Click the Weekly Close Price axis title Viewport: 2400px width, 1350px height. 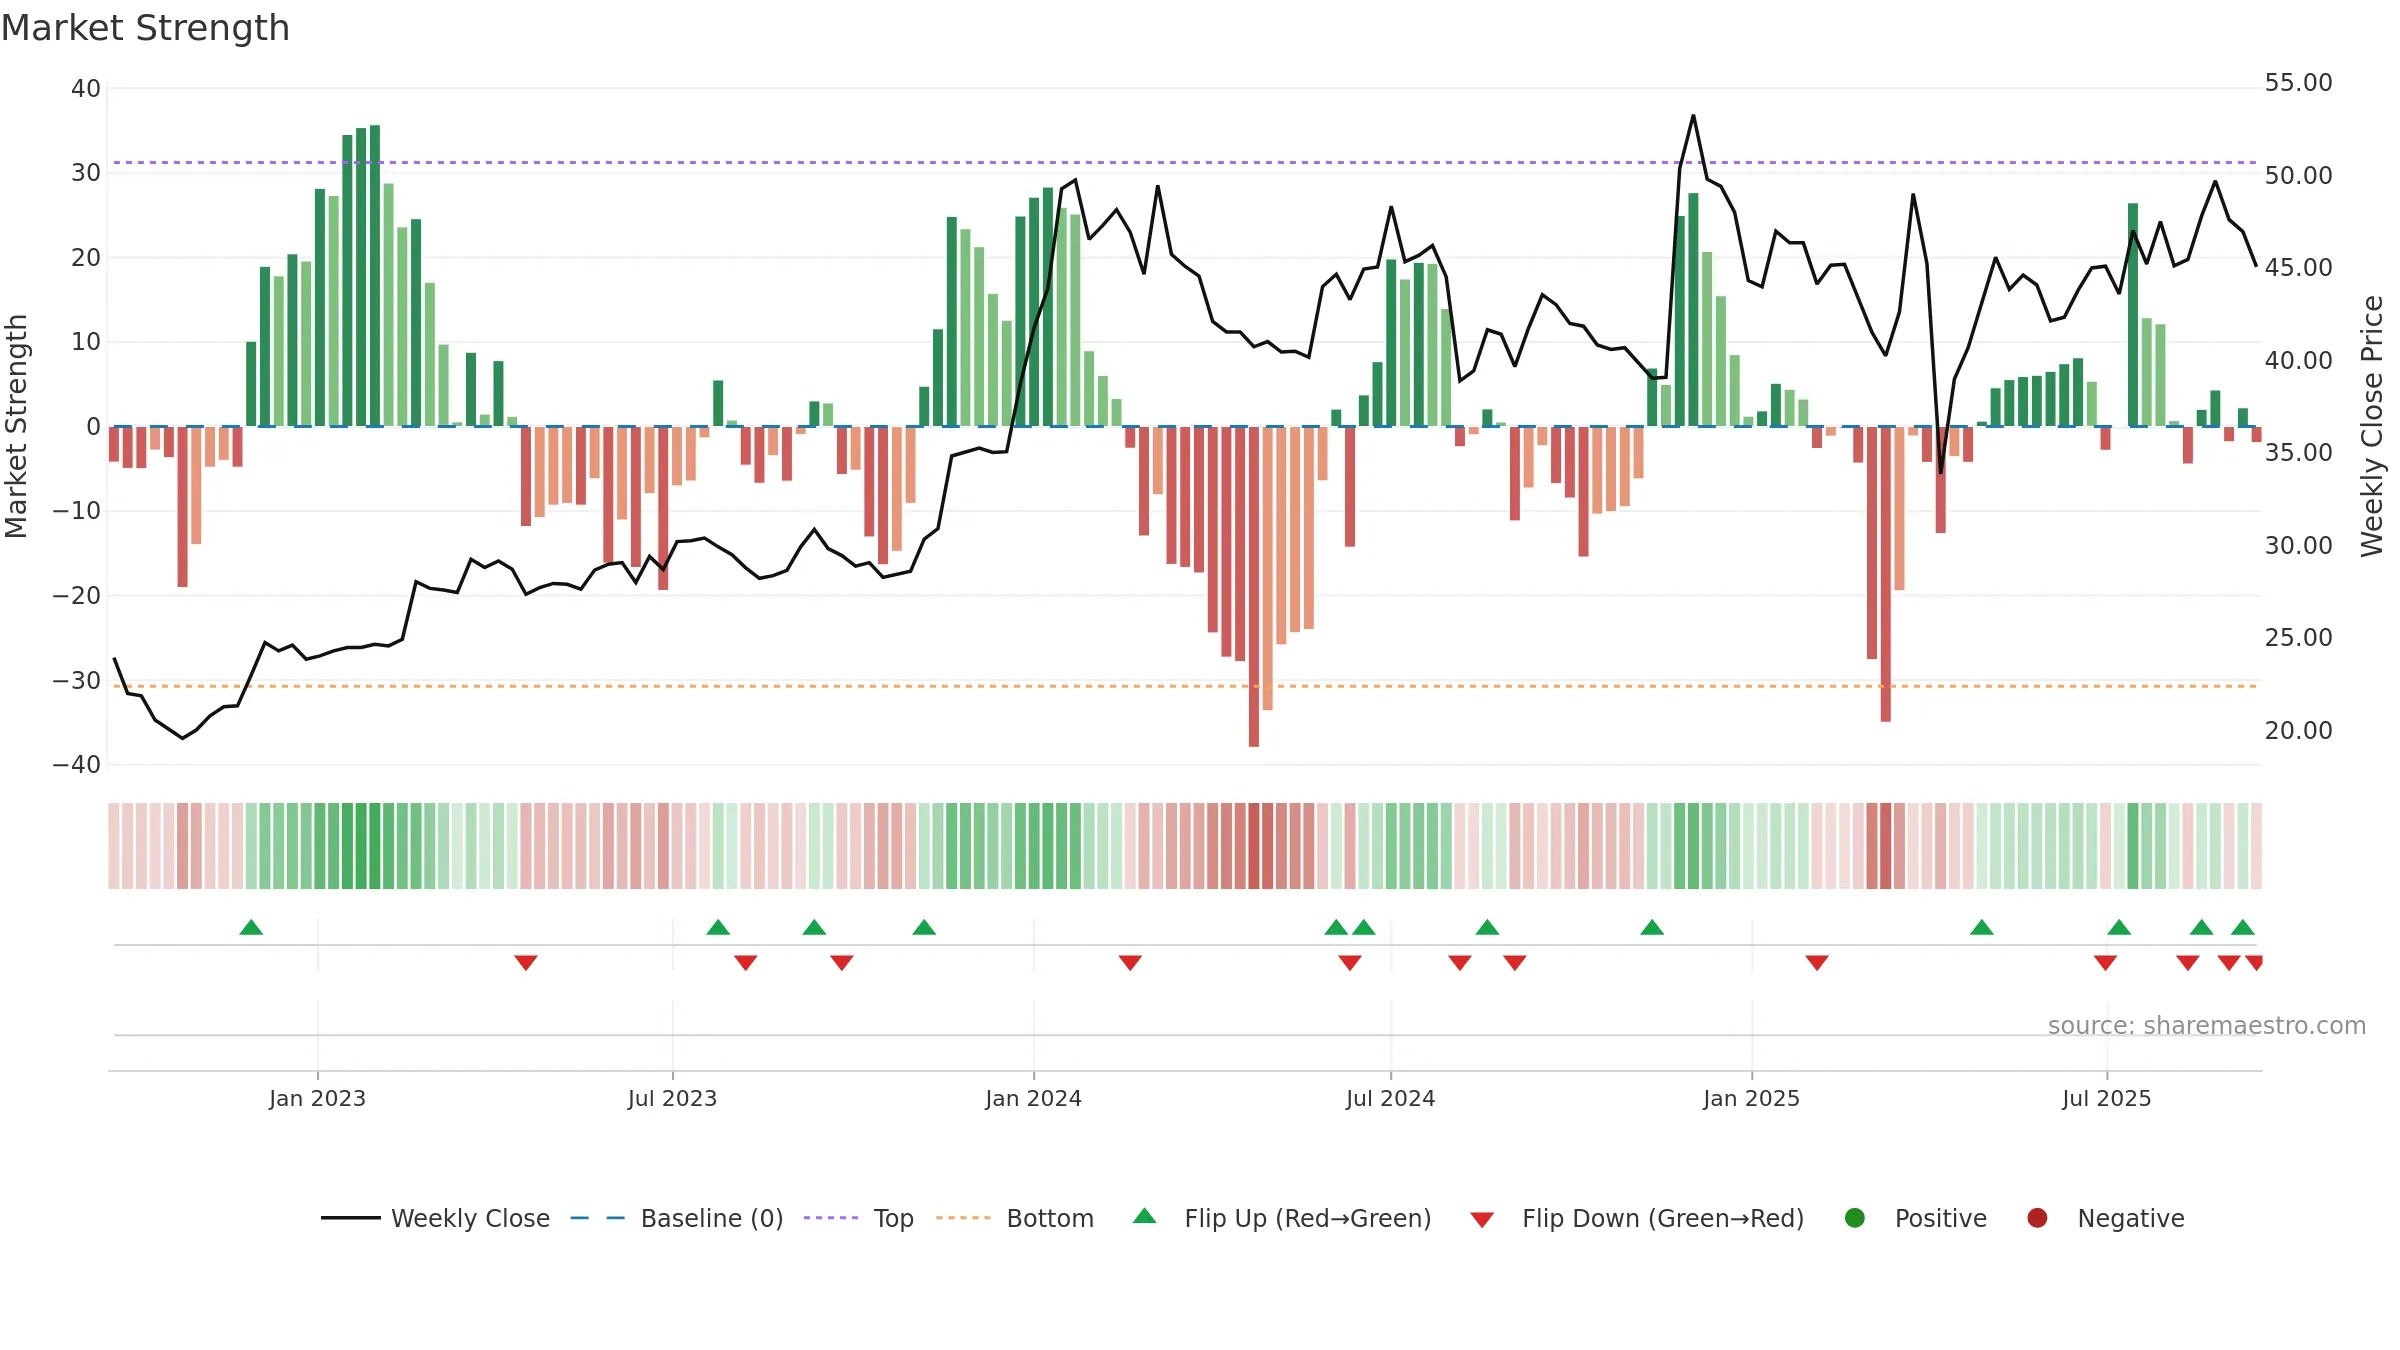point(2372,426)
